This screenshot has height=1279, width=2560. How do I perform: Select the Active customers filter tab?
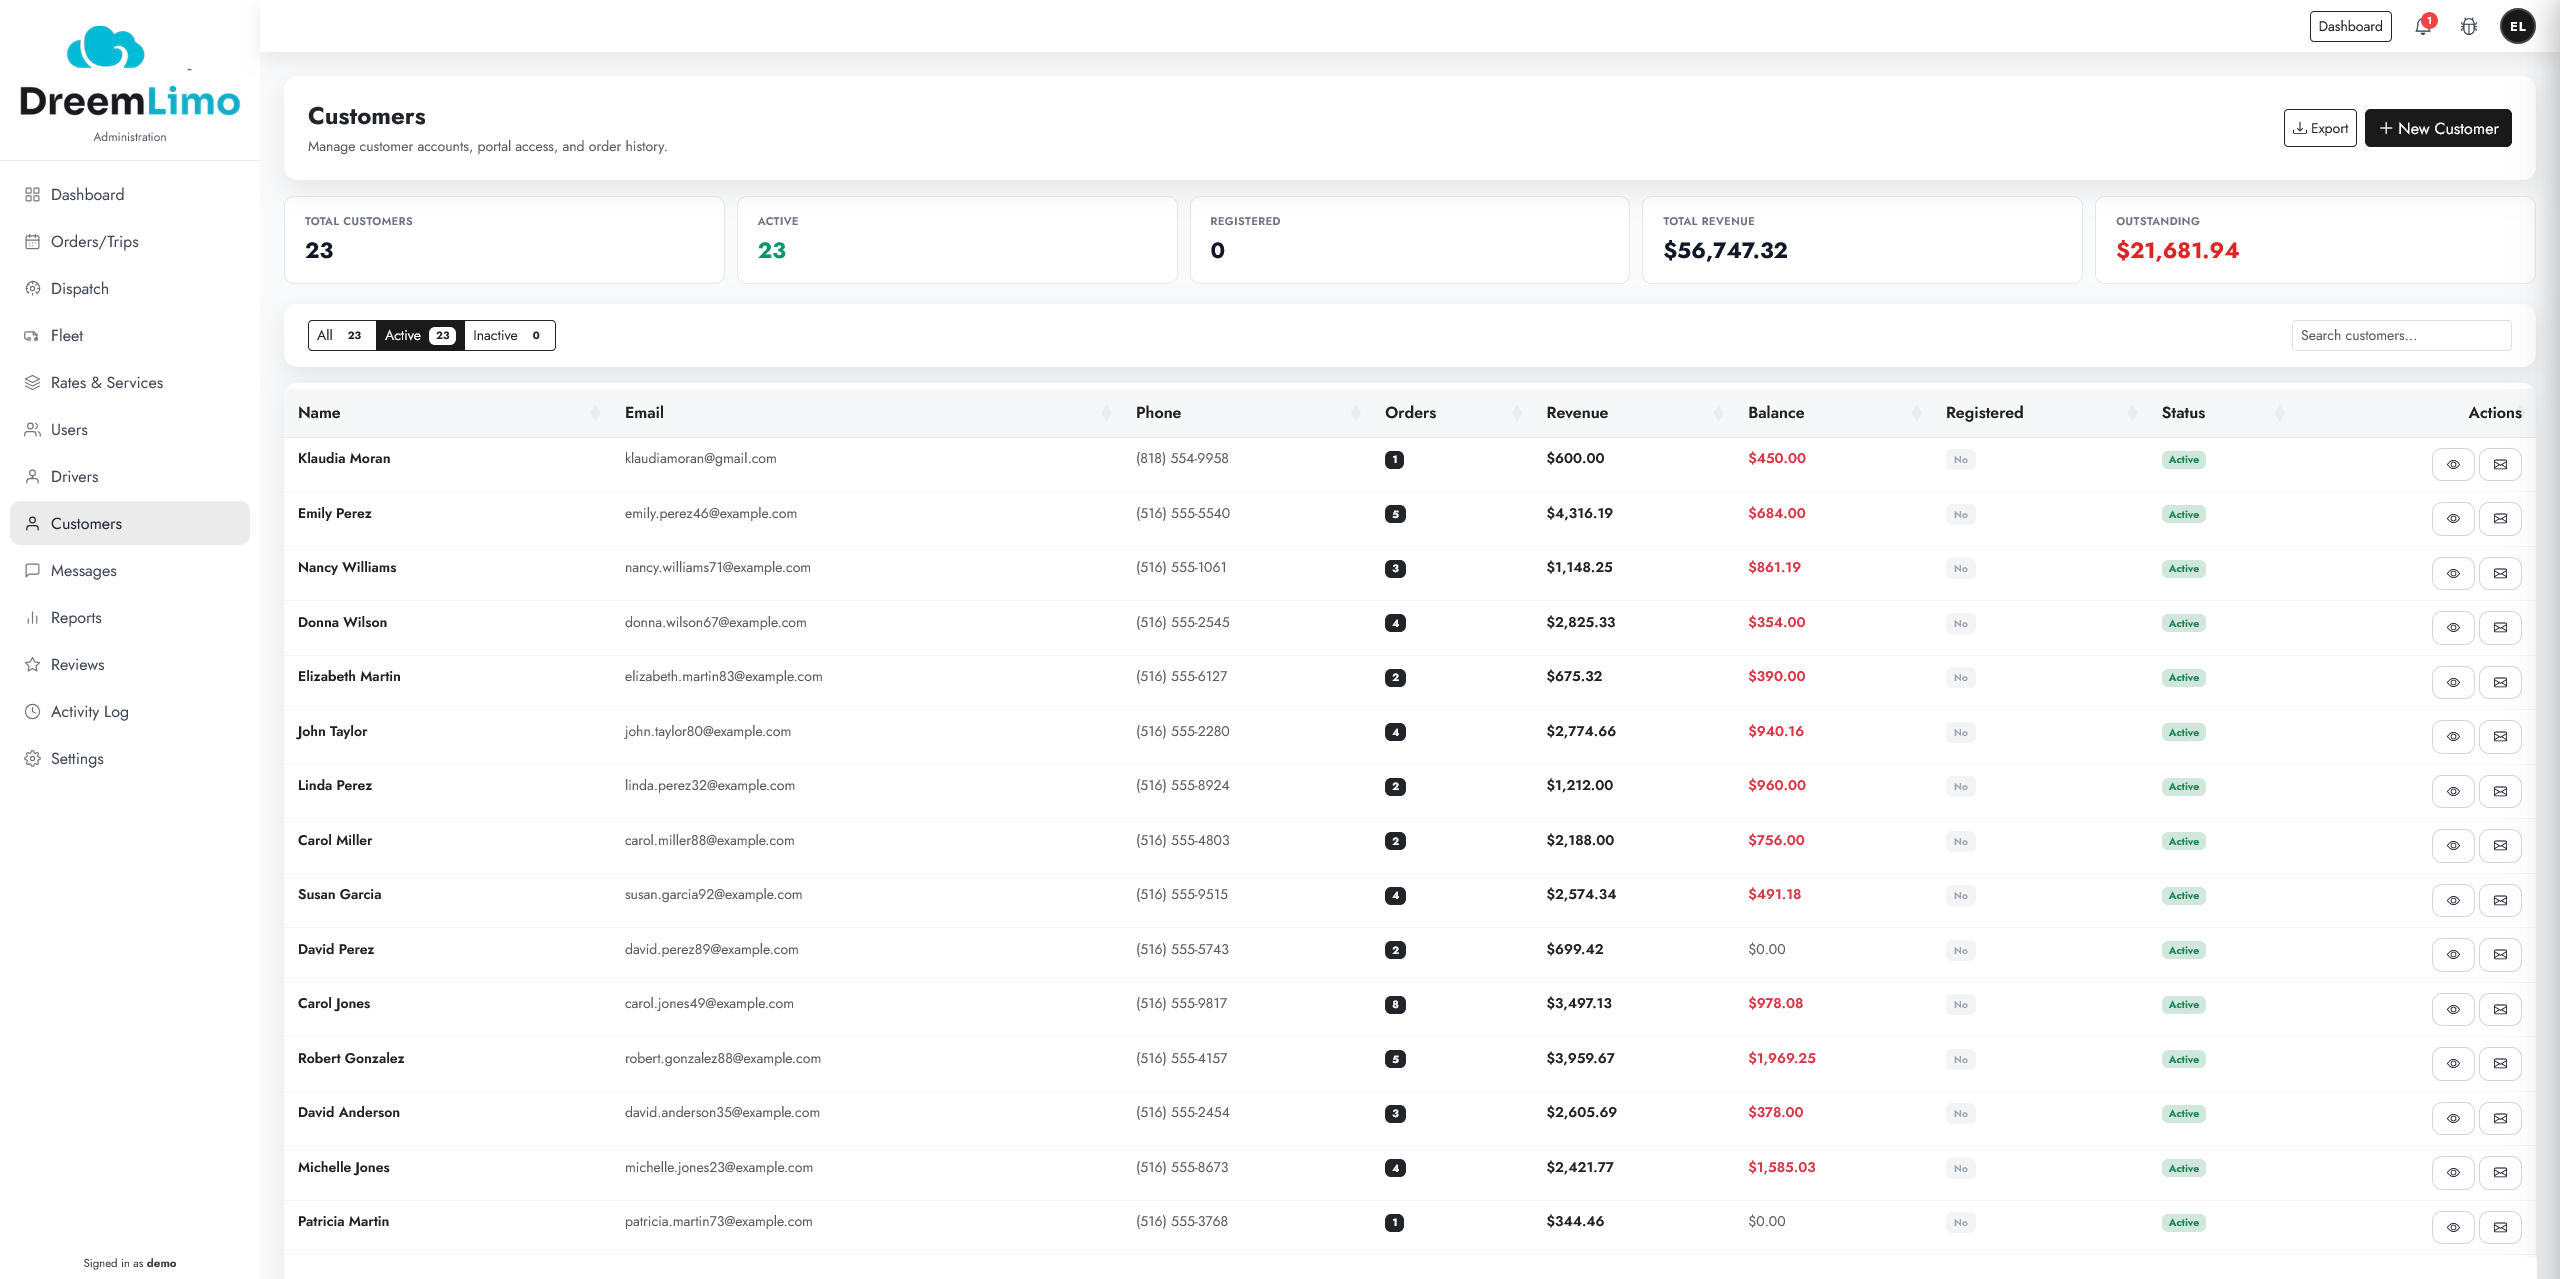click(420, 335)
